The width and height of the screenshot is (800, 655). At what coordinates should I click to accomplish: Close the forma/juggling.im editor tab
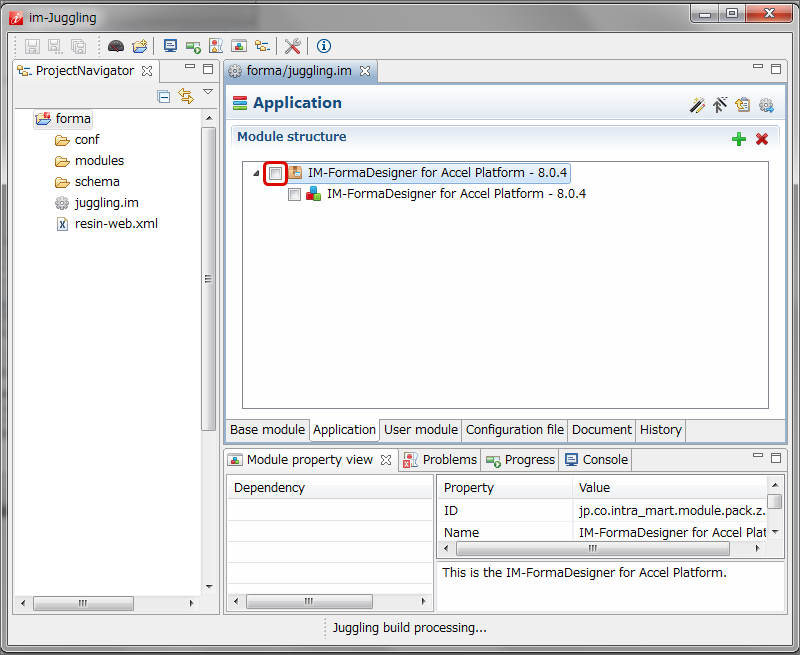365,71
